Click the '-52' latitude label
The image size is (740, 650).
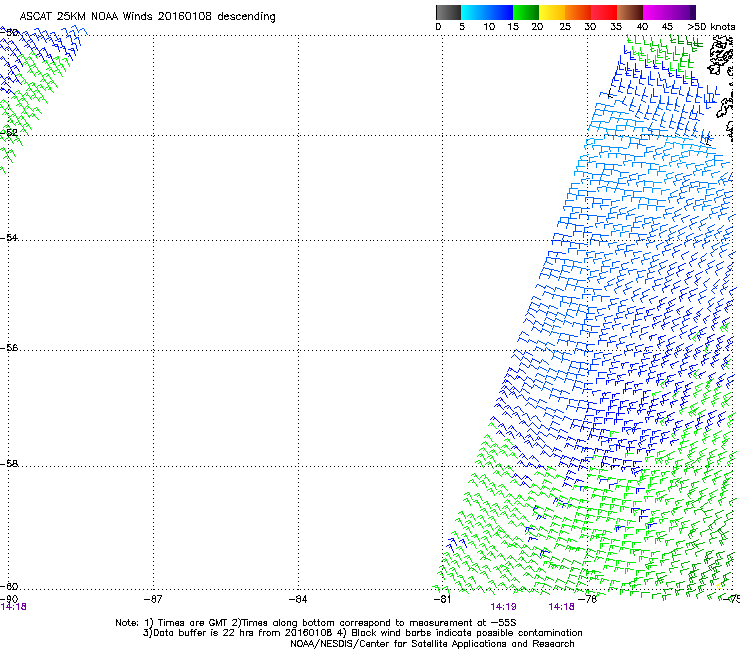pyautogui.click(x=9, y=133)
